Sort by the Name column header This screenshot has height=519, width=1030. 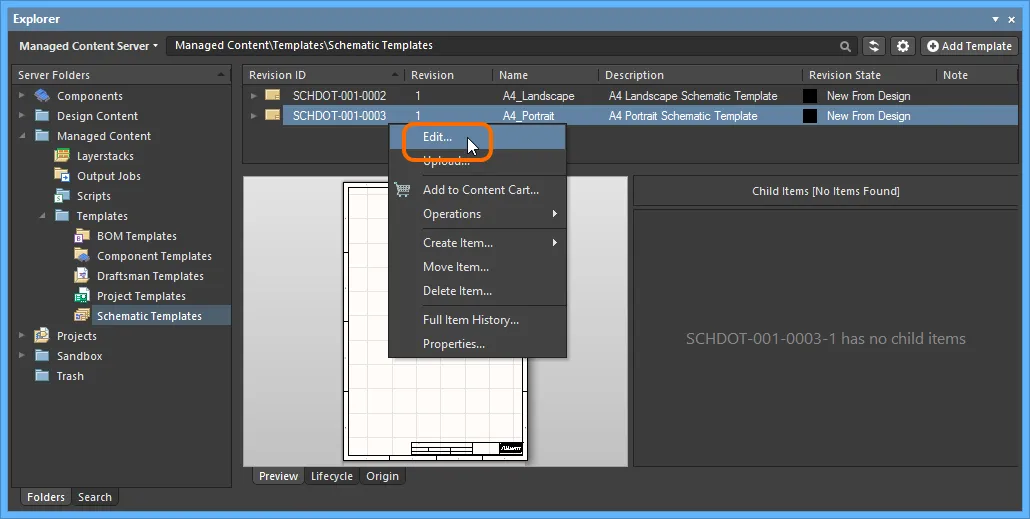click(545, 75)
